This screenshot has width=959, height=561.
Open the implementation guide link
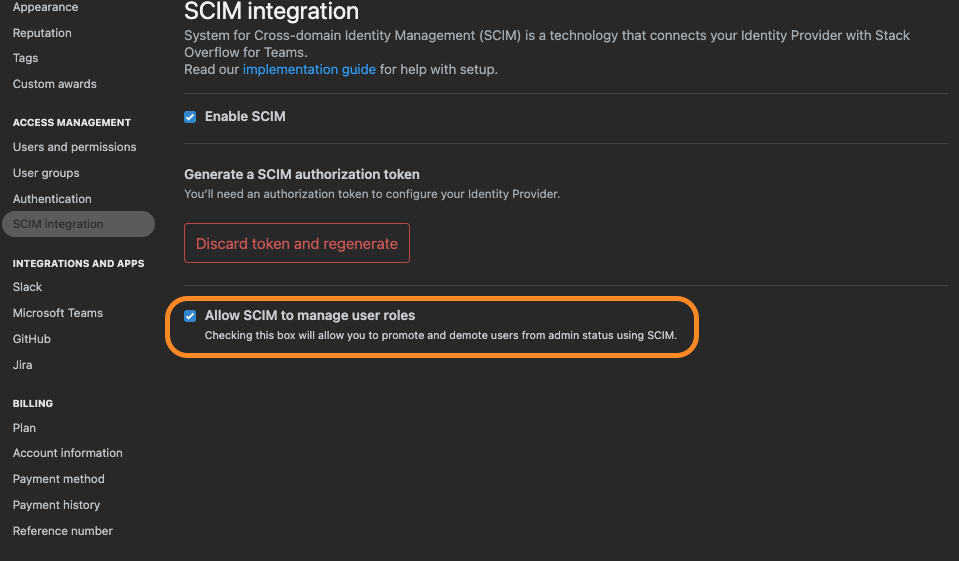coord(309,69)
